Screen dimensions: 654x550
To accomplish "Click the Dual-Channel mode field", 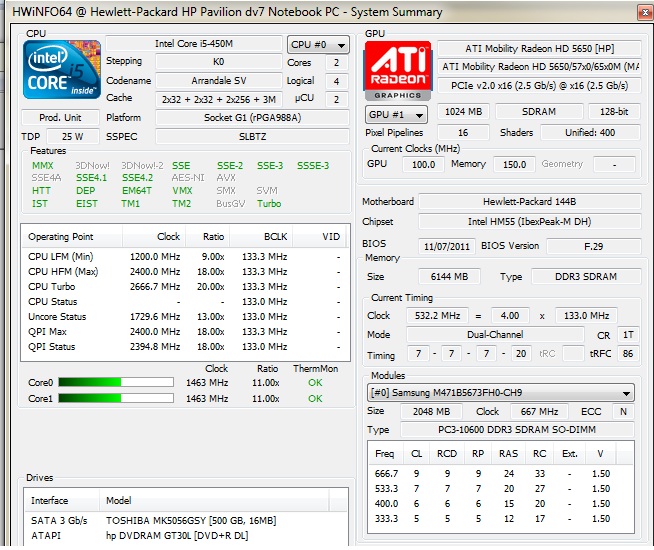I will click(495, 334).
